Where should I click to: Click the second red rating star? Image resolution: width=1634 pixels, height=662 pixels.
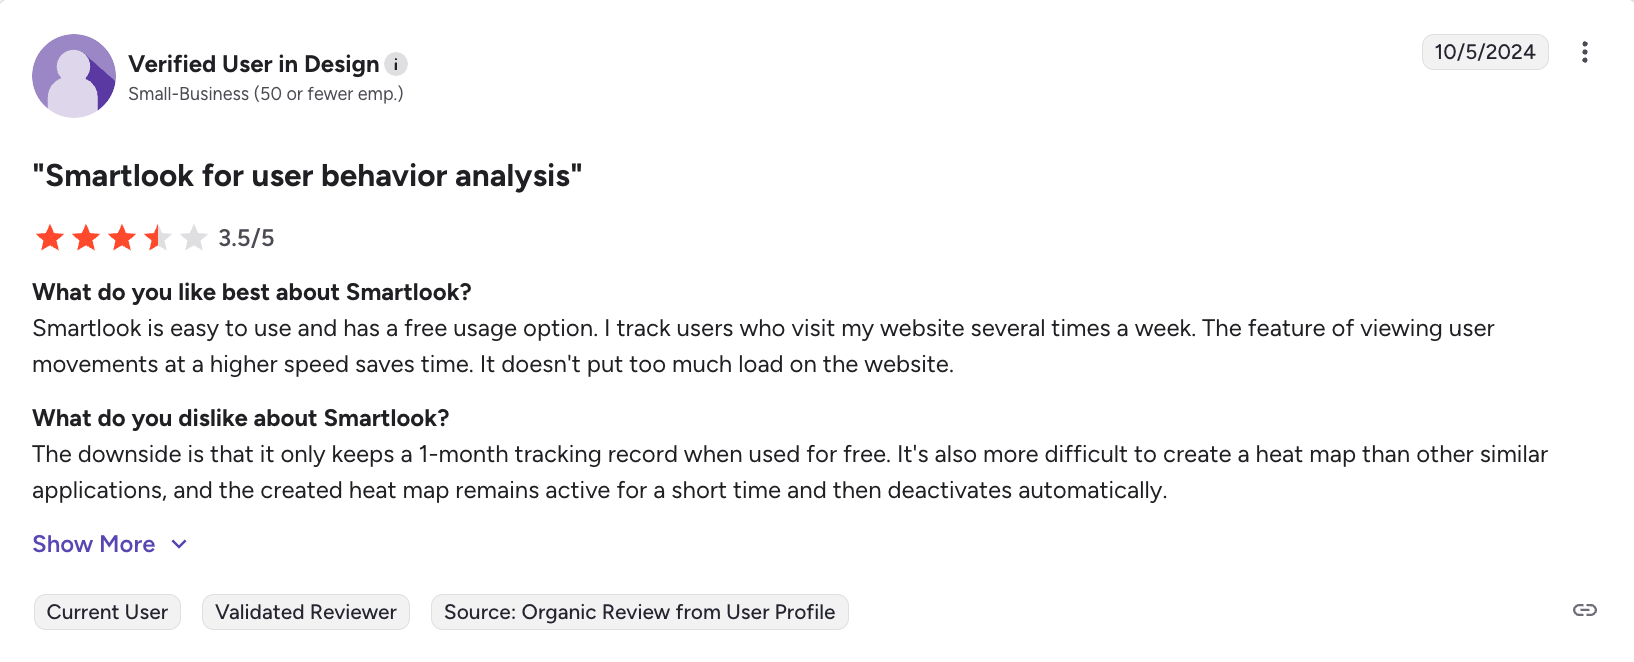[x=86, y=238]
